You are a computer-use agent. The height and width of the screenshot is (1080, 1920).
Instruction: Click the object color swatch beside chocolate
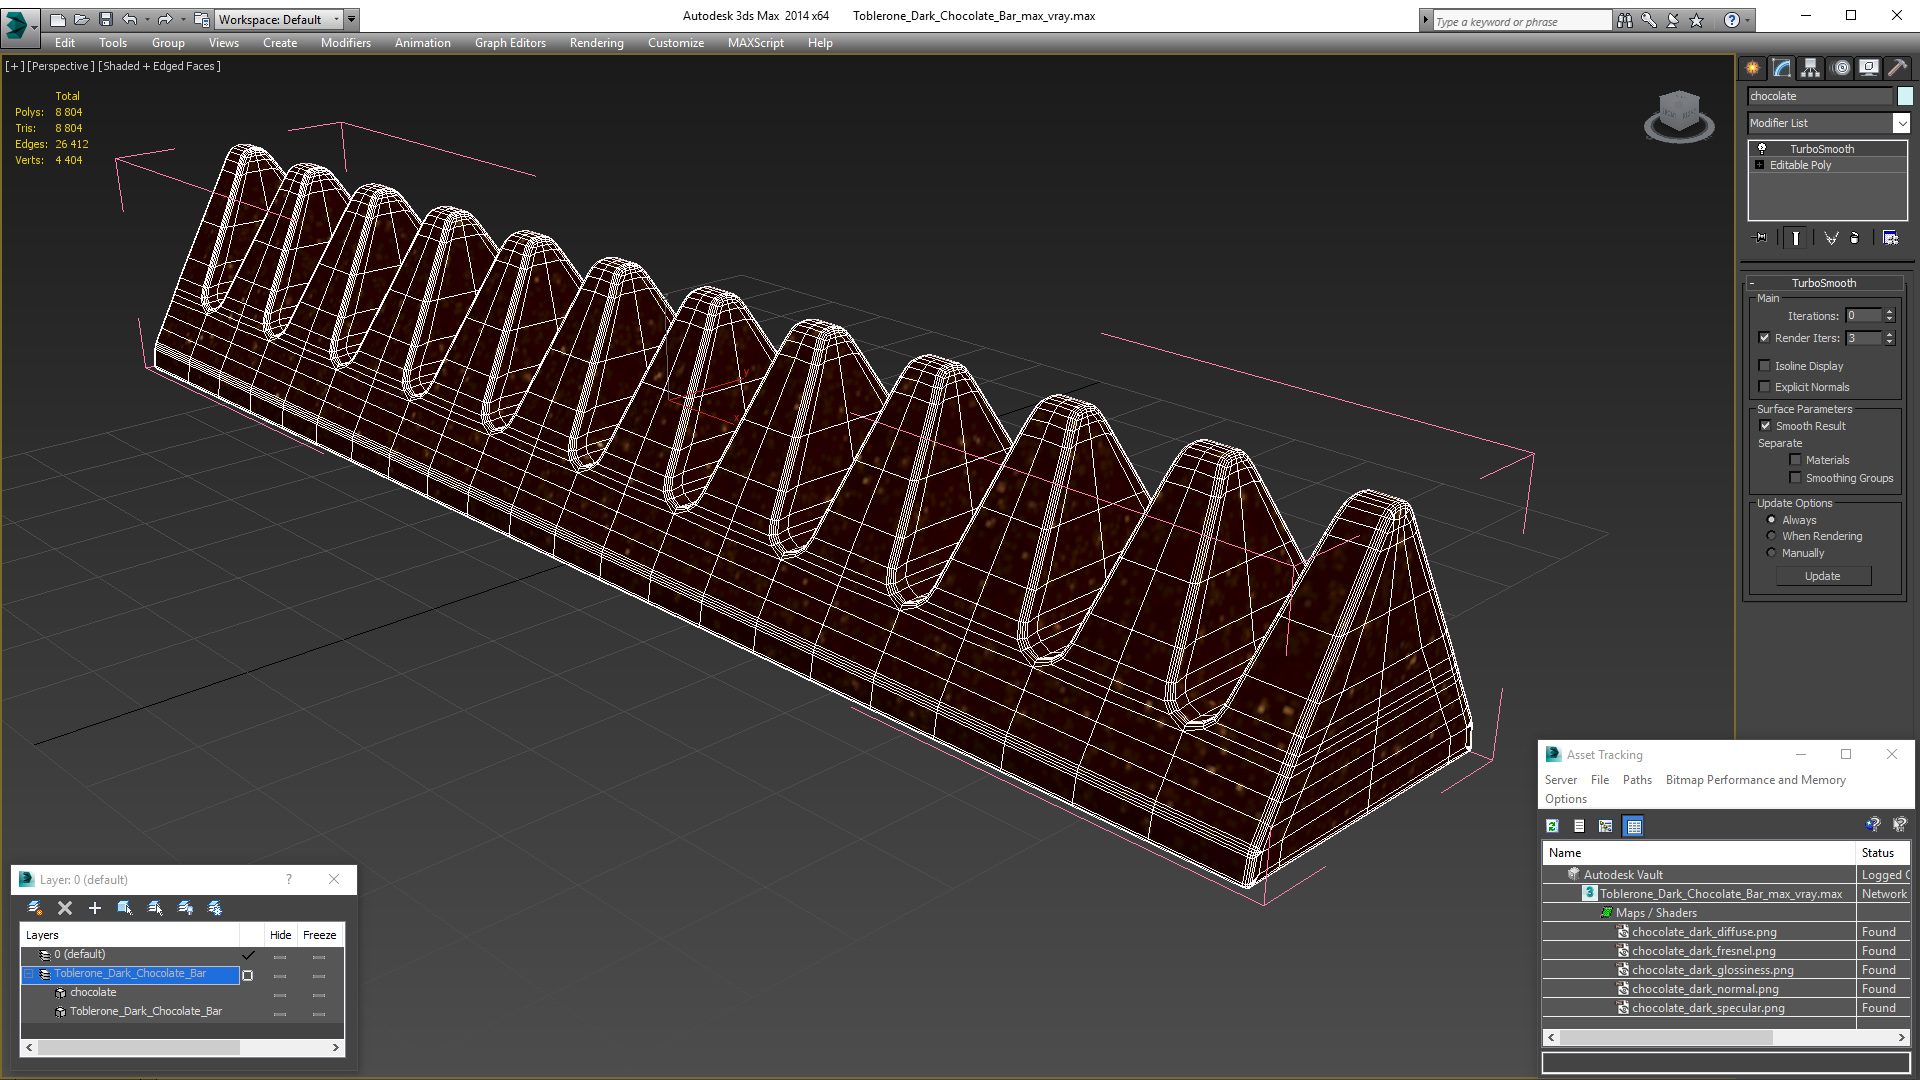1905,96
